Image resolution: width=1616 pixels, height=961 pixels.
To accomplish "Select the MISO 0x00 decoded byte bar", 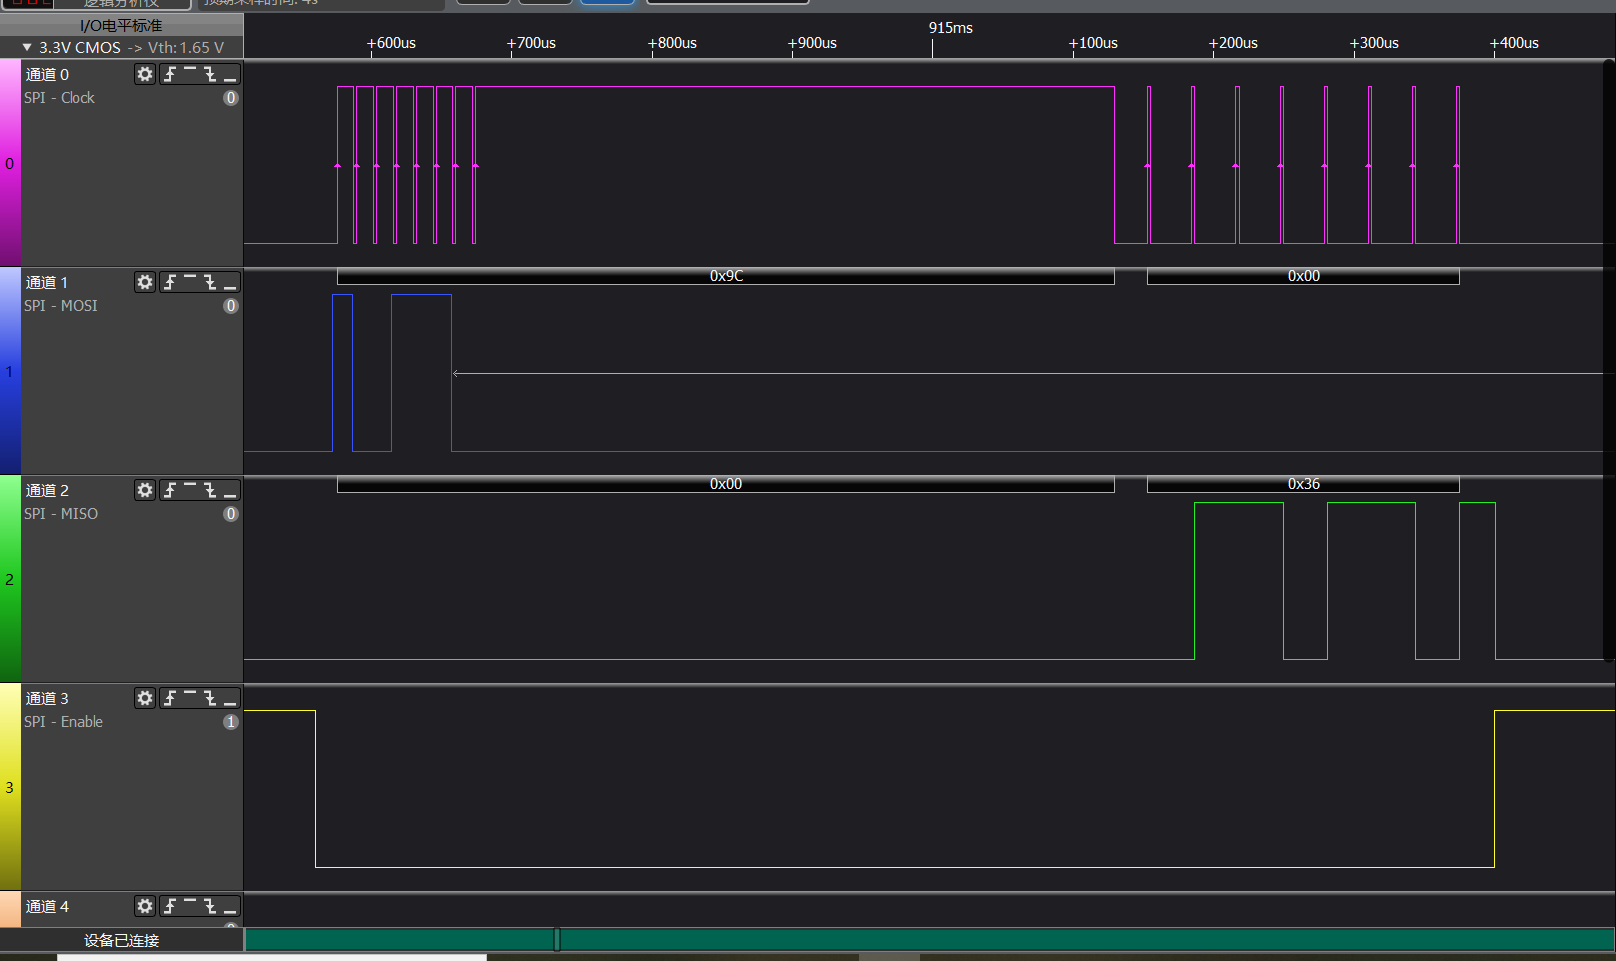I will pos(726,484).
